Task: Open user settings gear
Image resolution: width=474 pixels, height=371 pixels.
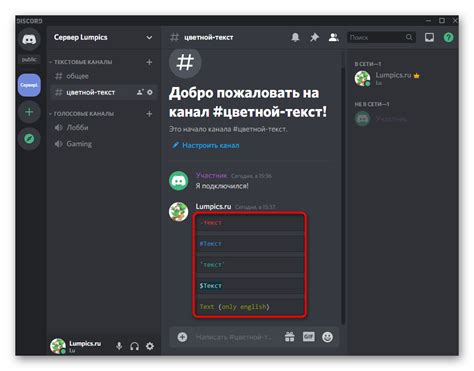Action: point(150,346)
